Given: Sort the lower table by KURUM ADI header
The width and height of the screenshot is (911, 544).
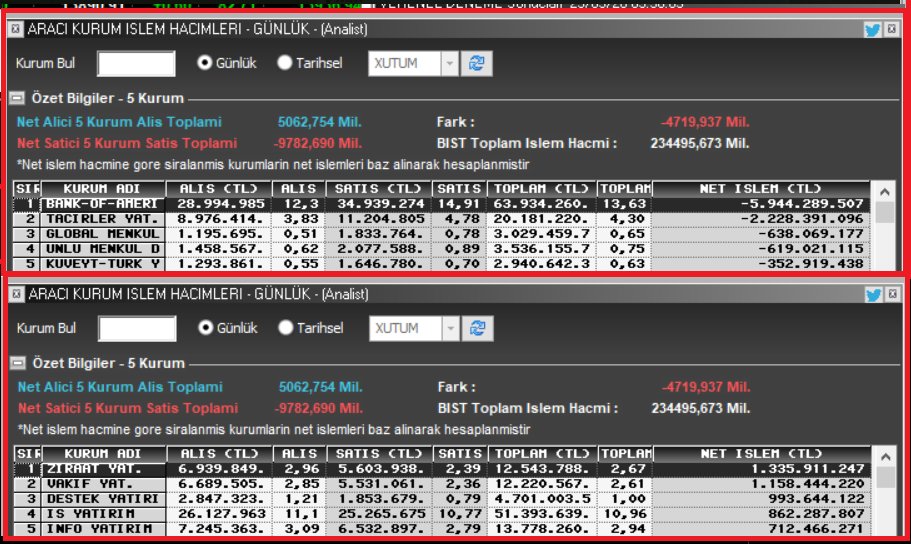Looking at the screenshot, I should pos(103,454).
